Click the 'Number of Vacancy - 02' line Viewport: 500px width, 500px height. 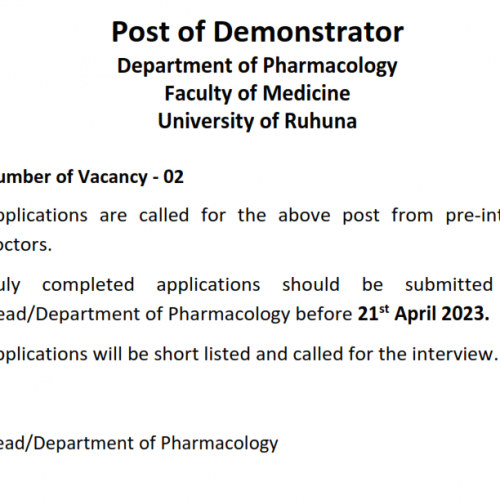[92, 177]
